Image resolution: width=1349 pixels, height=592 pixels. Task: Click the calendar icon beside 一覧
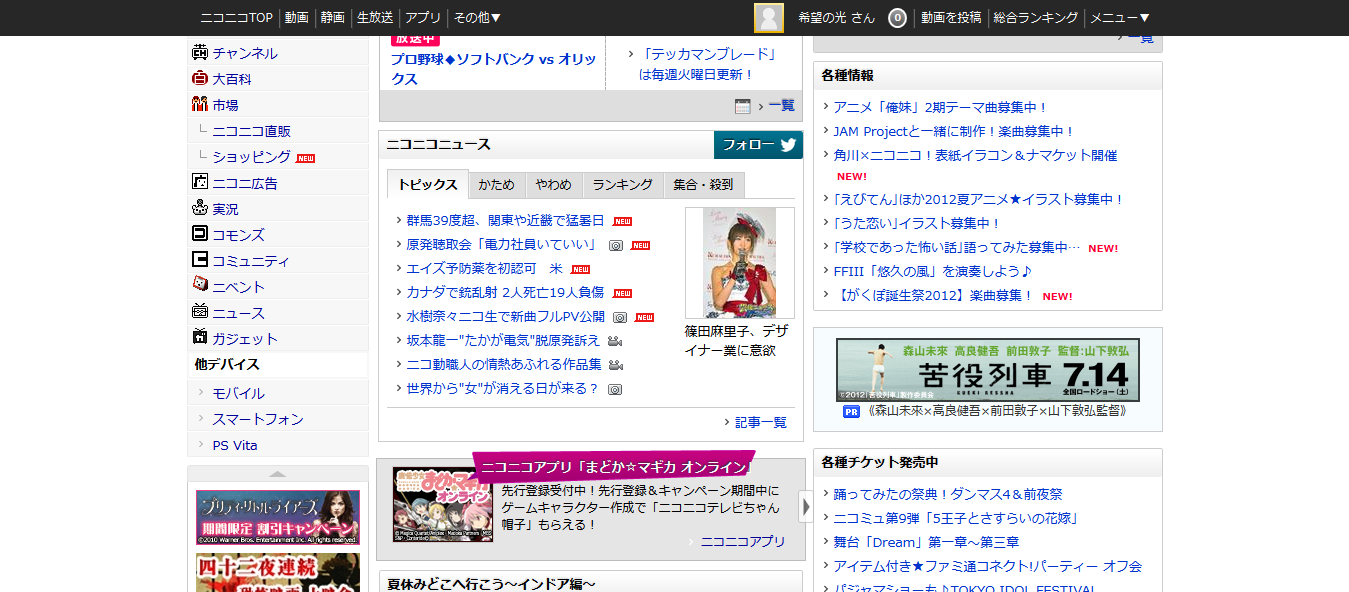[743, 106]
